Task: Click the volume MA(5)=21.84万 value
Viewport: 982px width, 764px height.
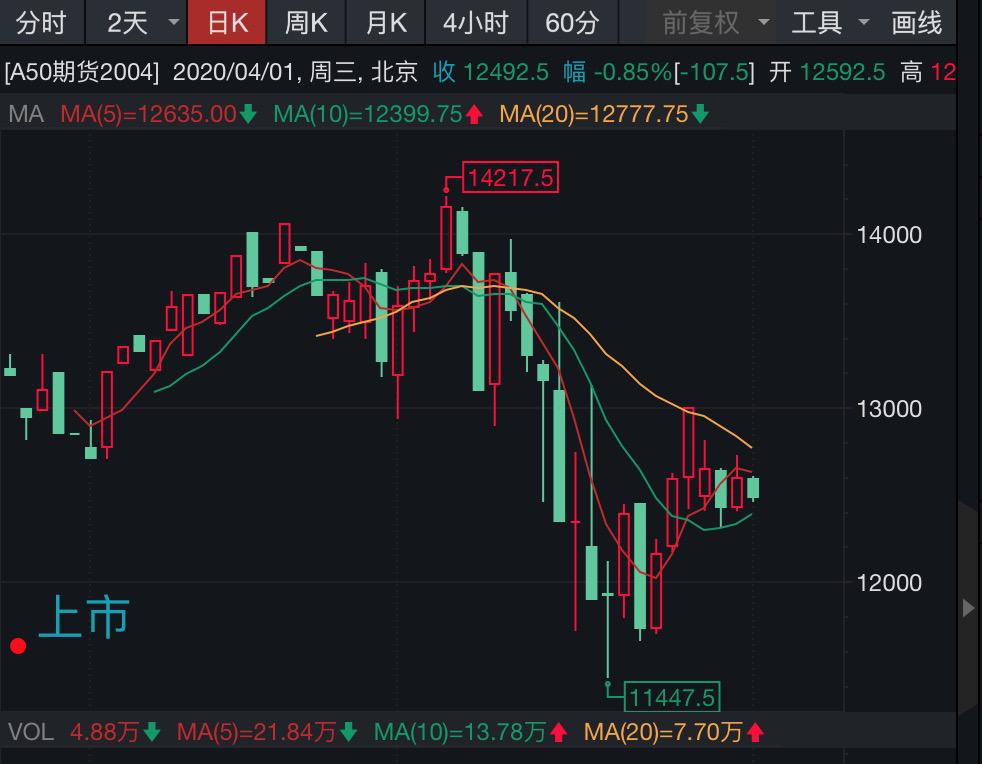Action: 257,731
